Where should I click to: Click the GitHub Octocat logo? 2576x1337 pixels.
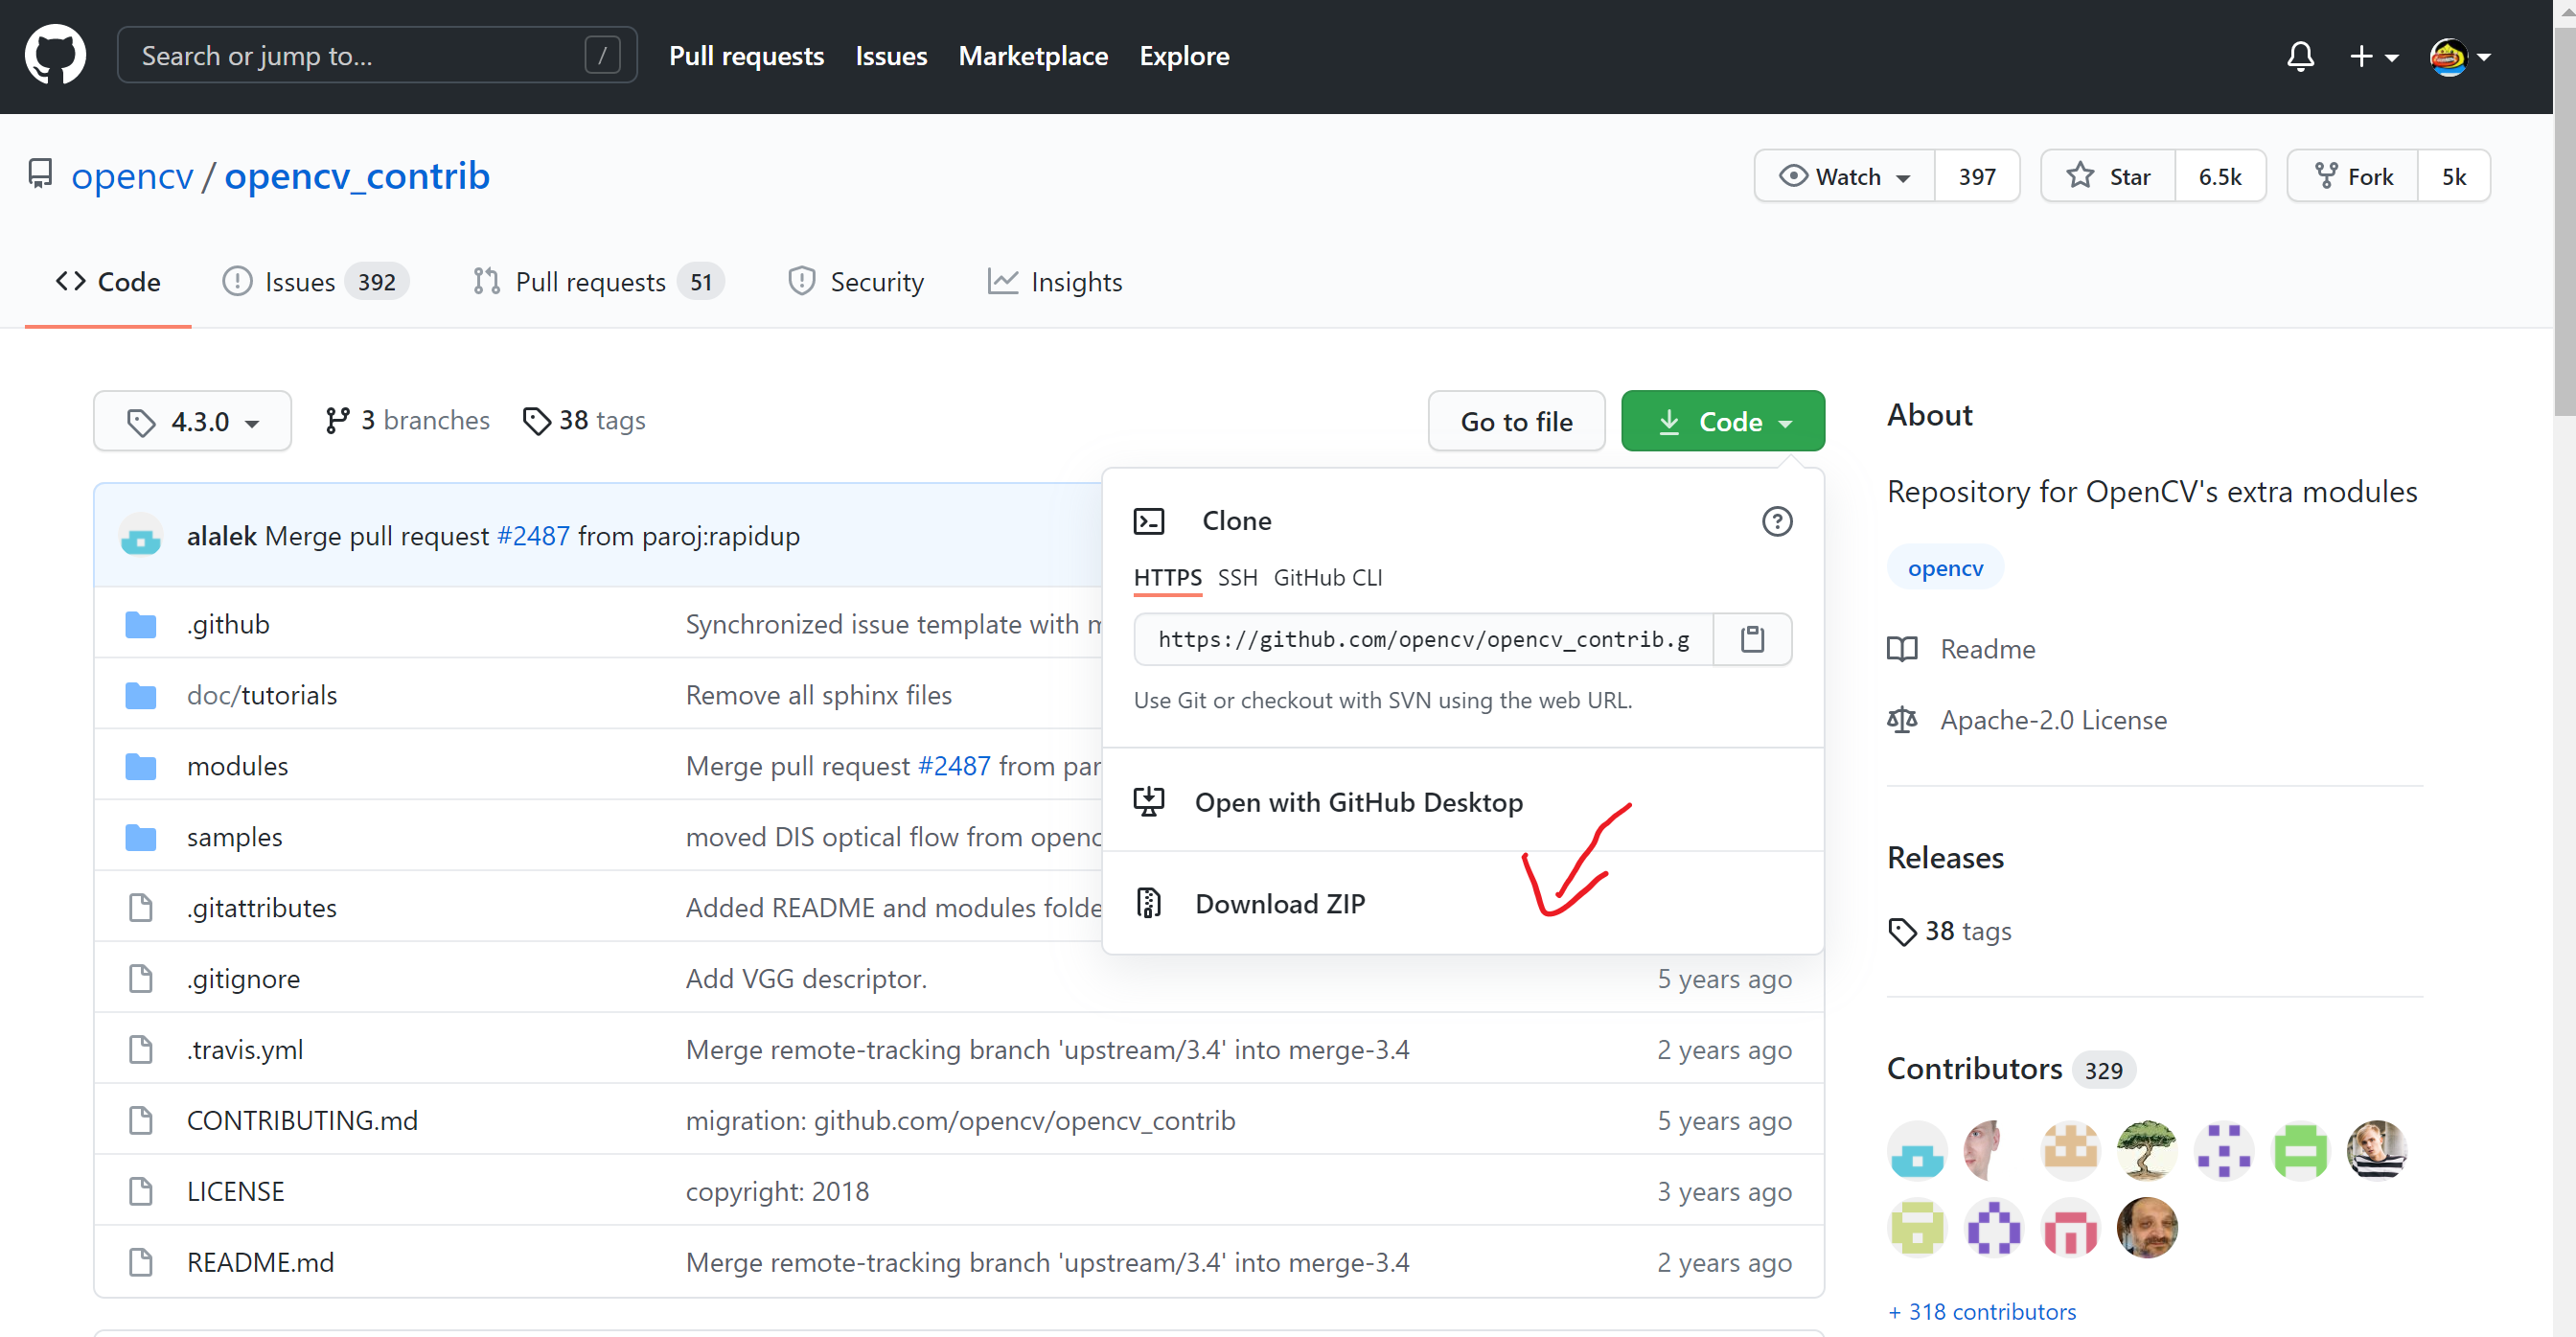tap(55, 56)
